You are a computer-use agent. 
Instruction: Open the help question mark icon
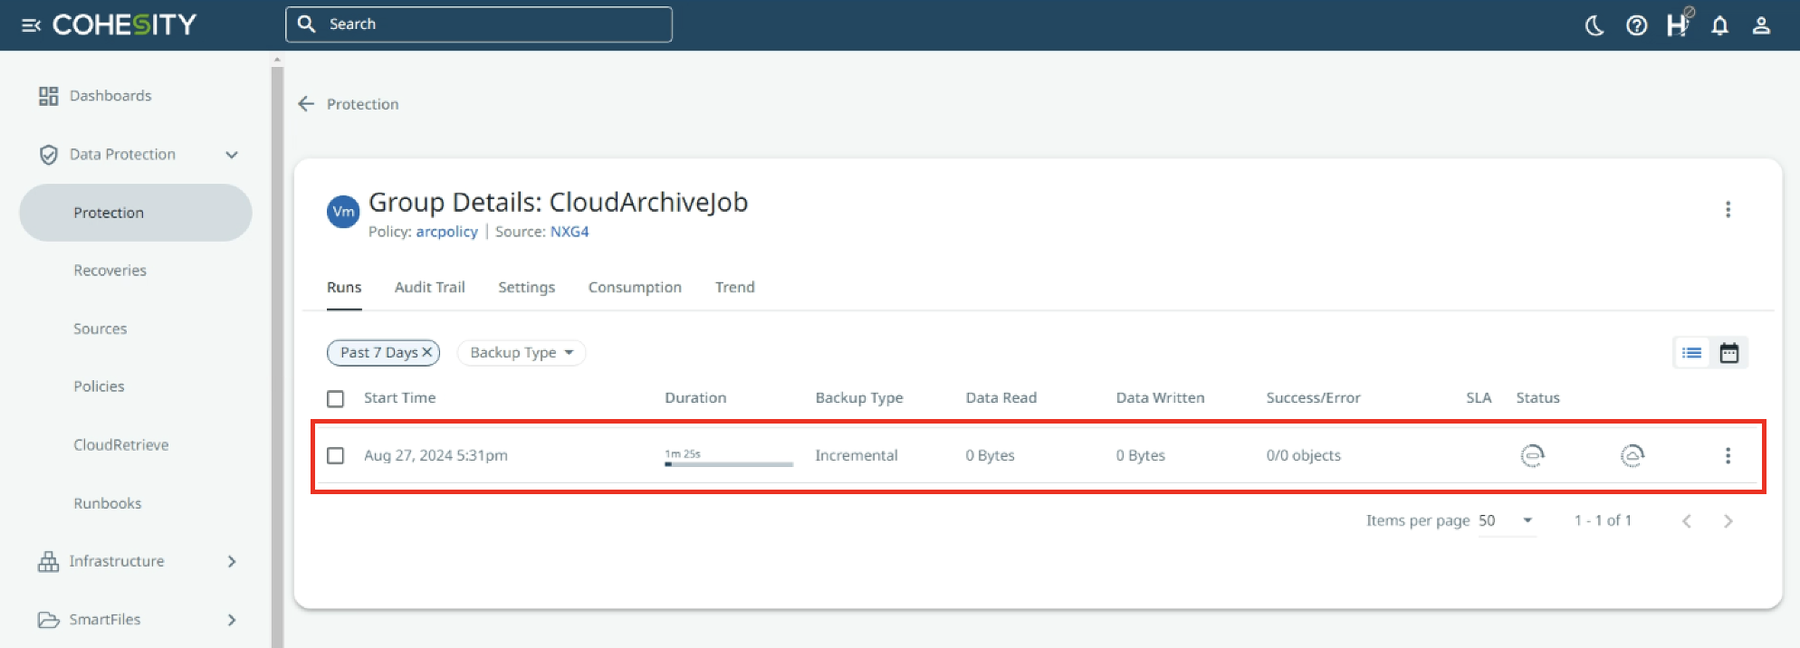pos(1636,25)
